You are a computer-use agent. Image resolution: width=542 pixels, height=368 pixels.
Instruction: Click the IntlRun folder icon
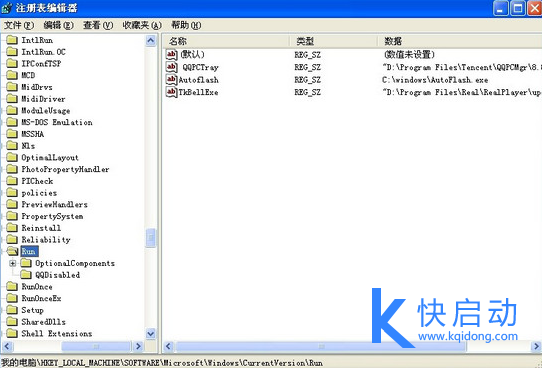[12, 40]
